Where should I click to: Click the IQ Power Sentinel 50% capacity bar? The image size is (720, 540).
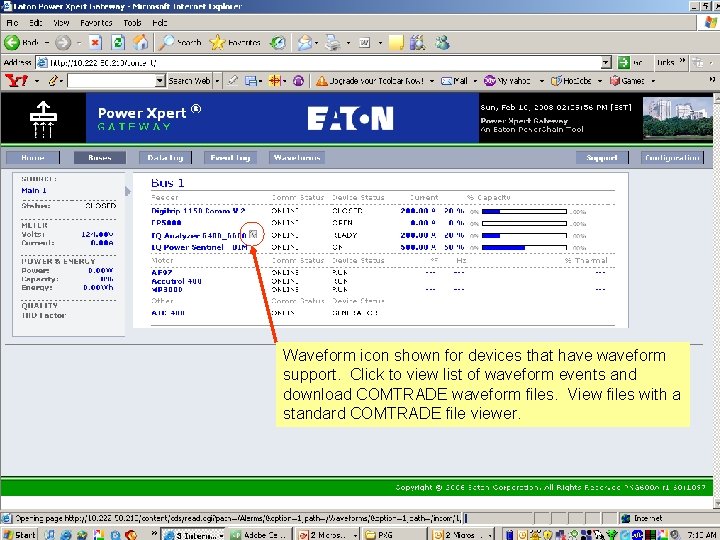(x=524, y=248)
